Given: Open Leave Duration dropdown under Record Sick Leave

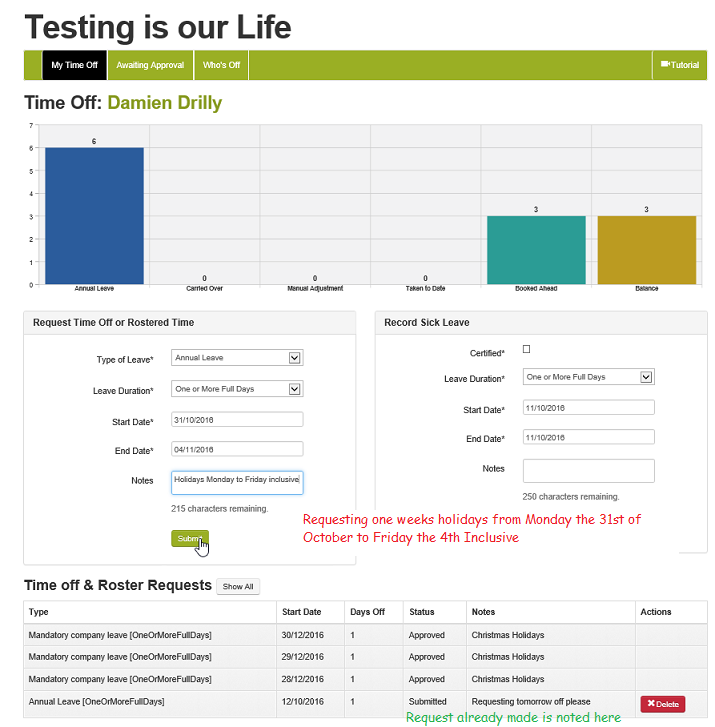Looking at the screenshot, I should click(x=588, y=377).
